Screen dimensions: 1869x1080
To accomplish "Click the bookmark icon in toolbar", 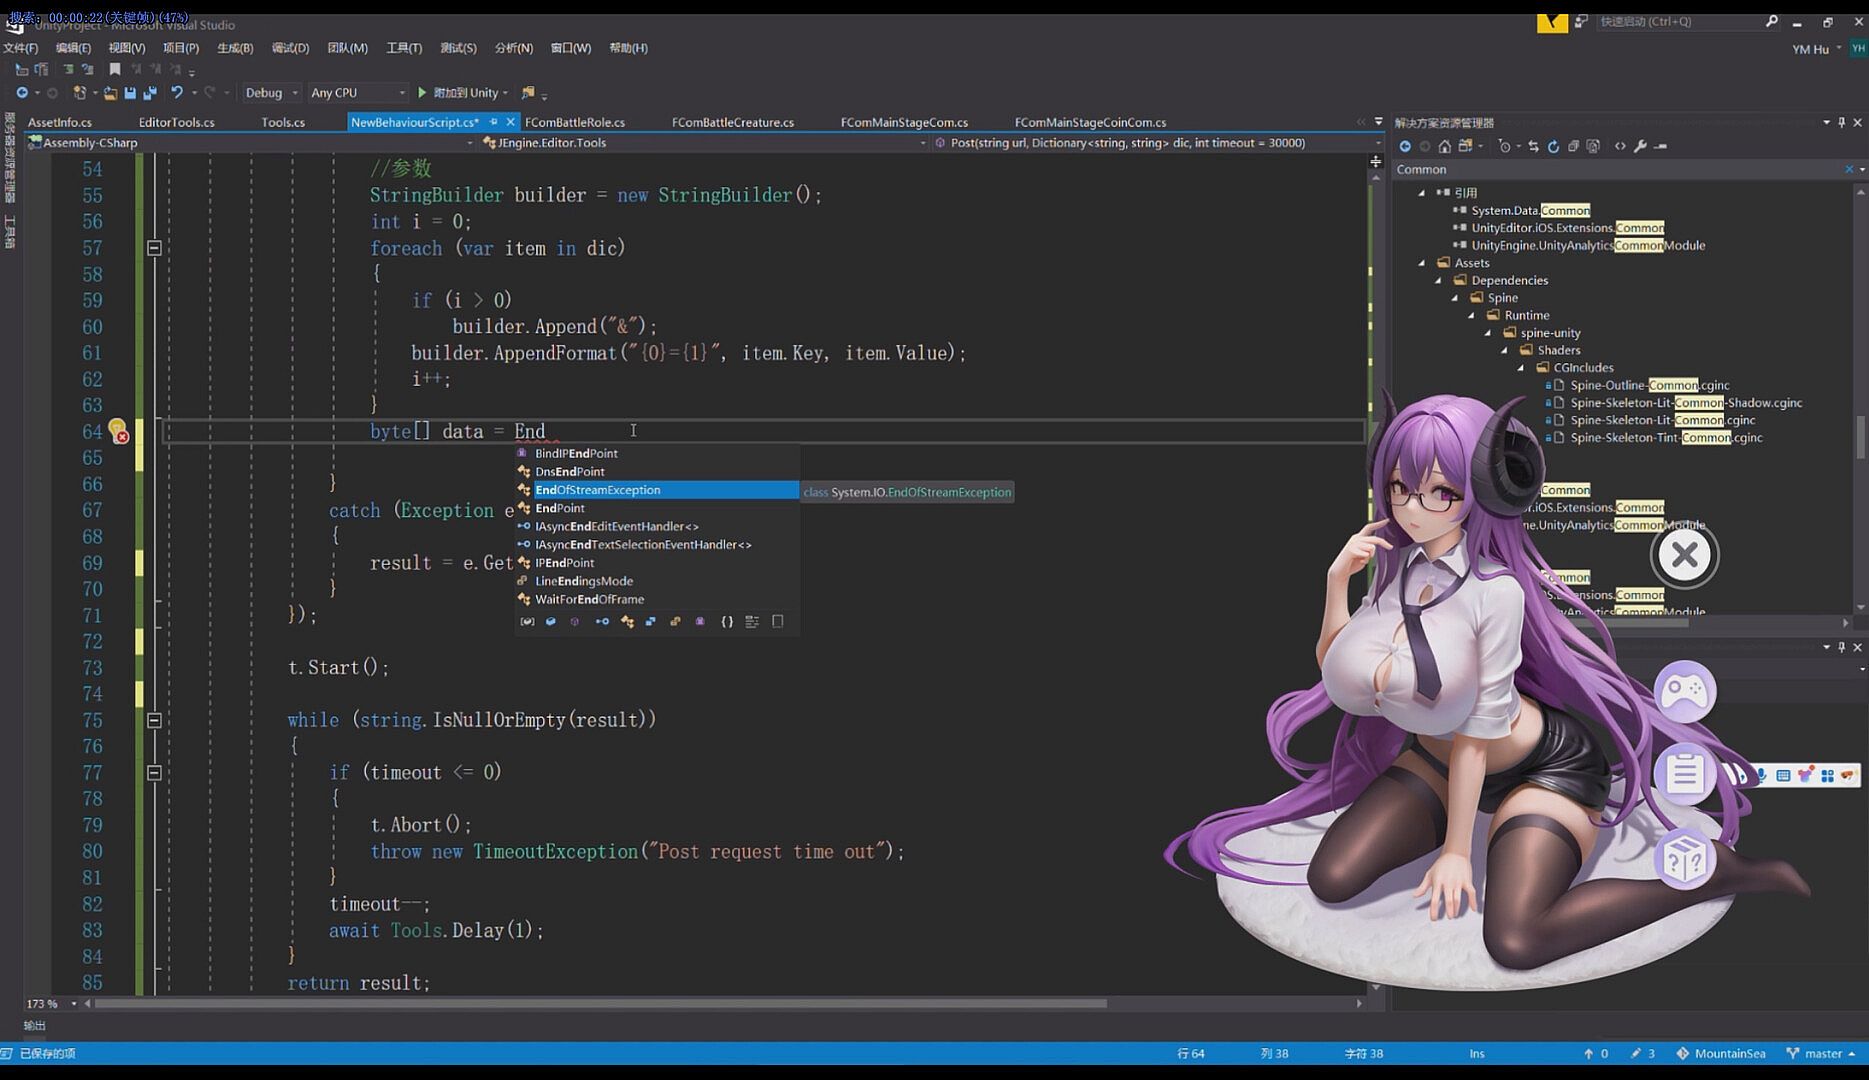I will [x=115, y=69].
